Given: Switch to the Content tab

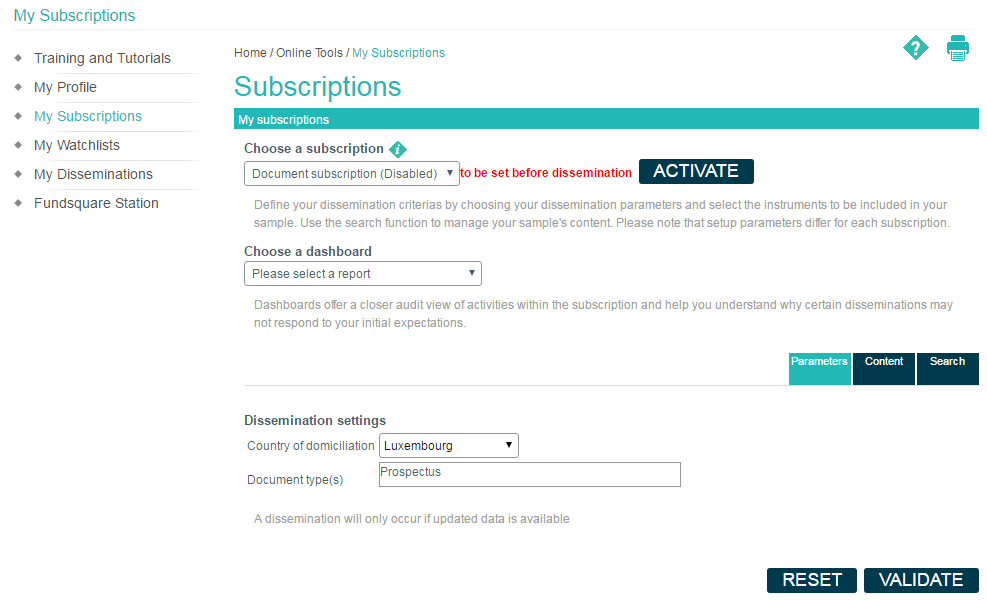Looking at the screenshot, I should pyautogui.click(x=884, y=368).
